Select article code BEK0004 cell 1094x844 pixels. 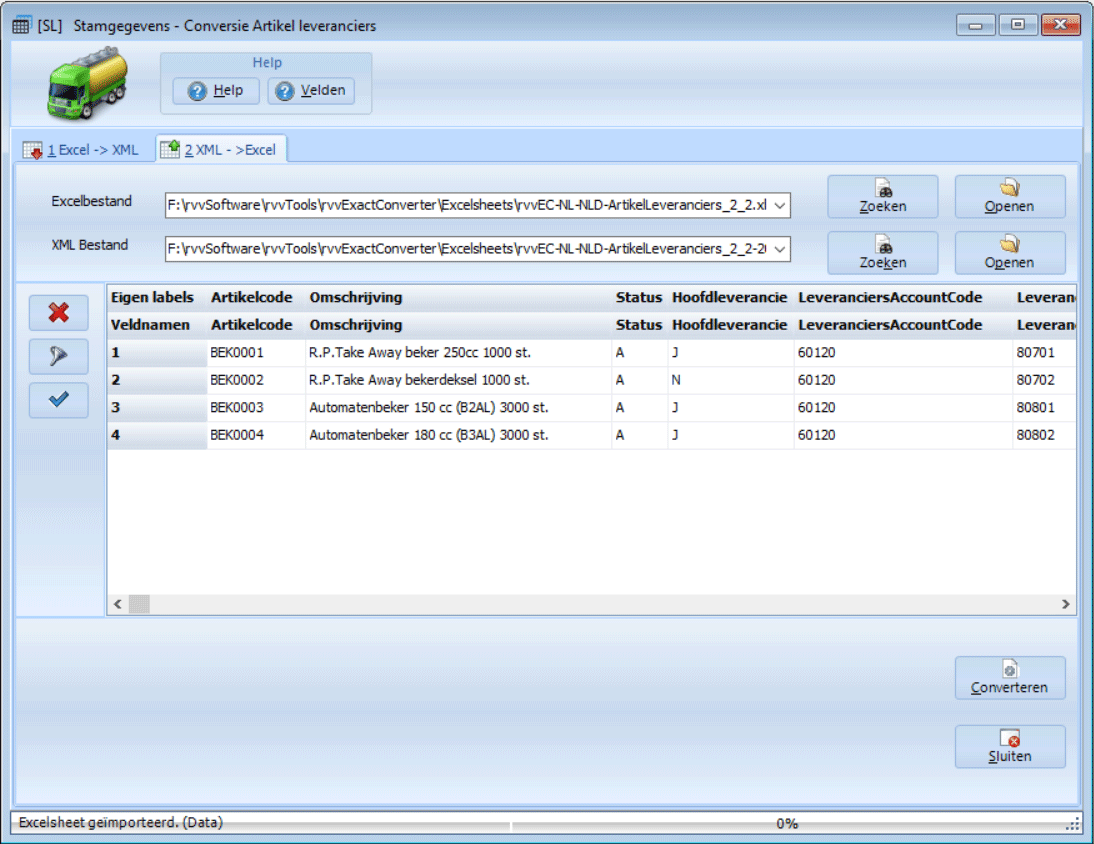(256, 435)
